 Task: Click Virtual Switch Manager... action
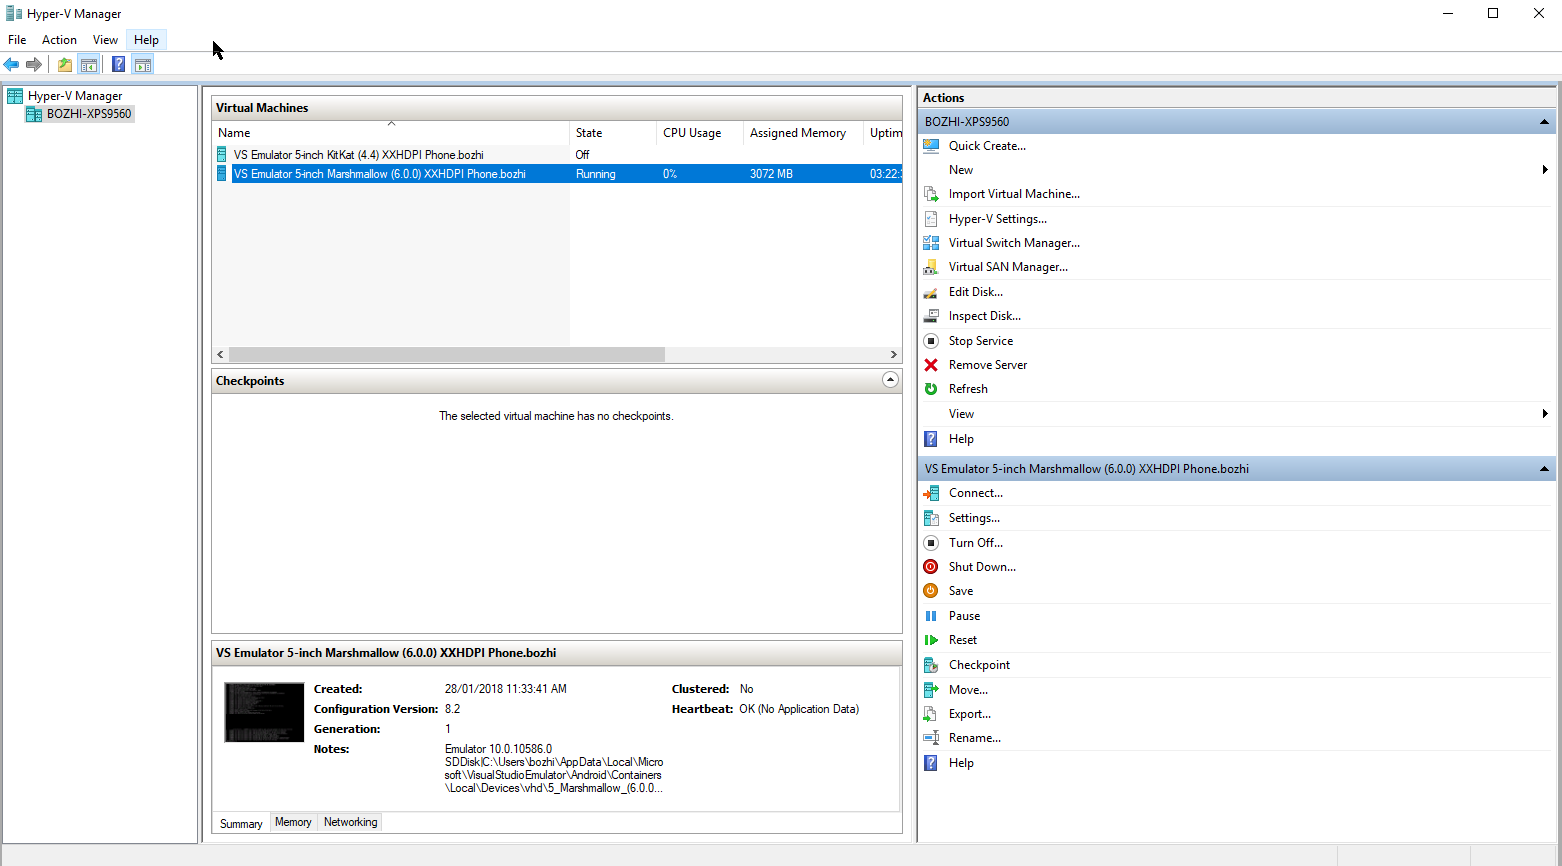[1014, 243]
